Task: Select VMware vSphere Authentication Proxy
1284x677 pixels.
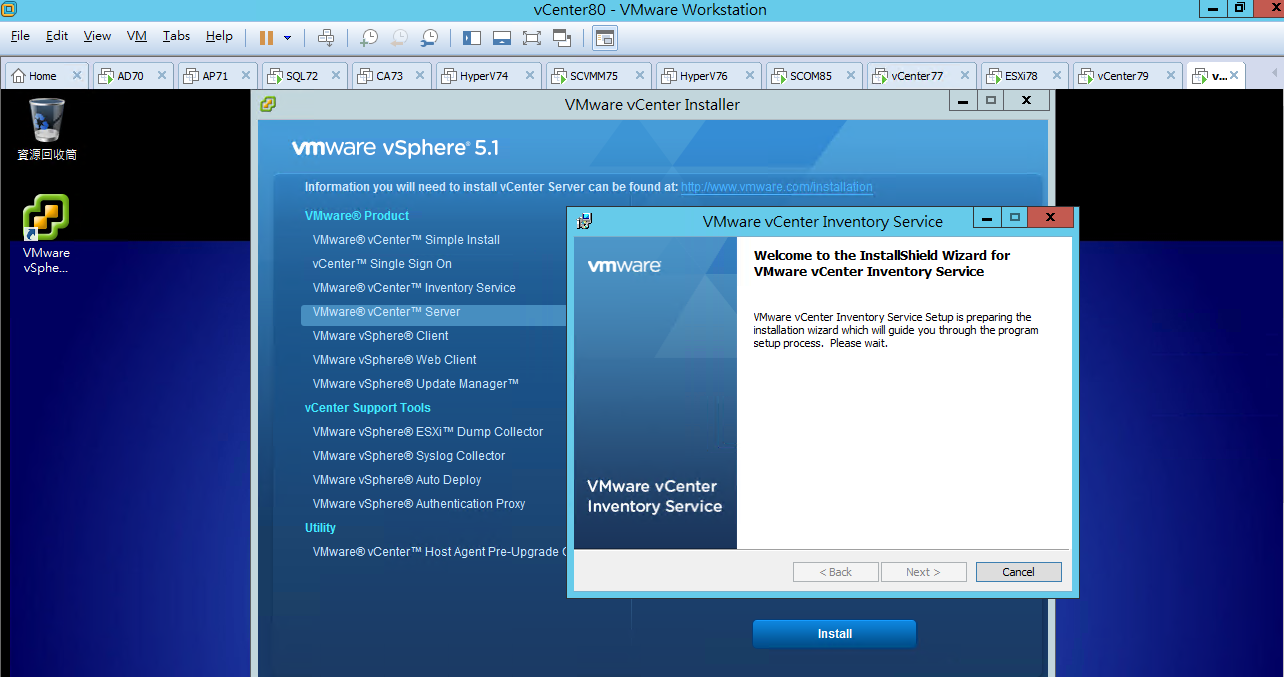Action: click(x=419, y=504)
